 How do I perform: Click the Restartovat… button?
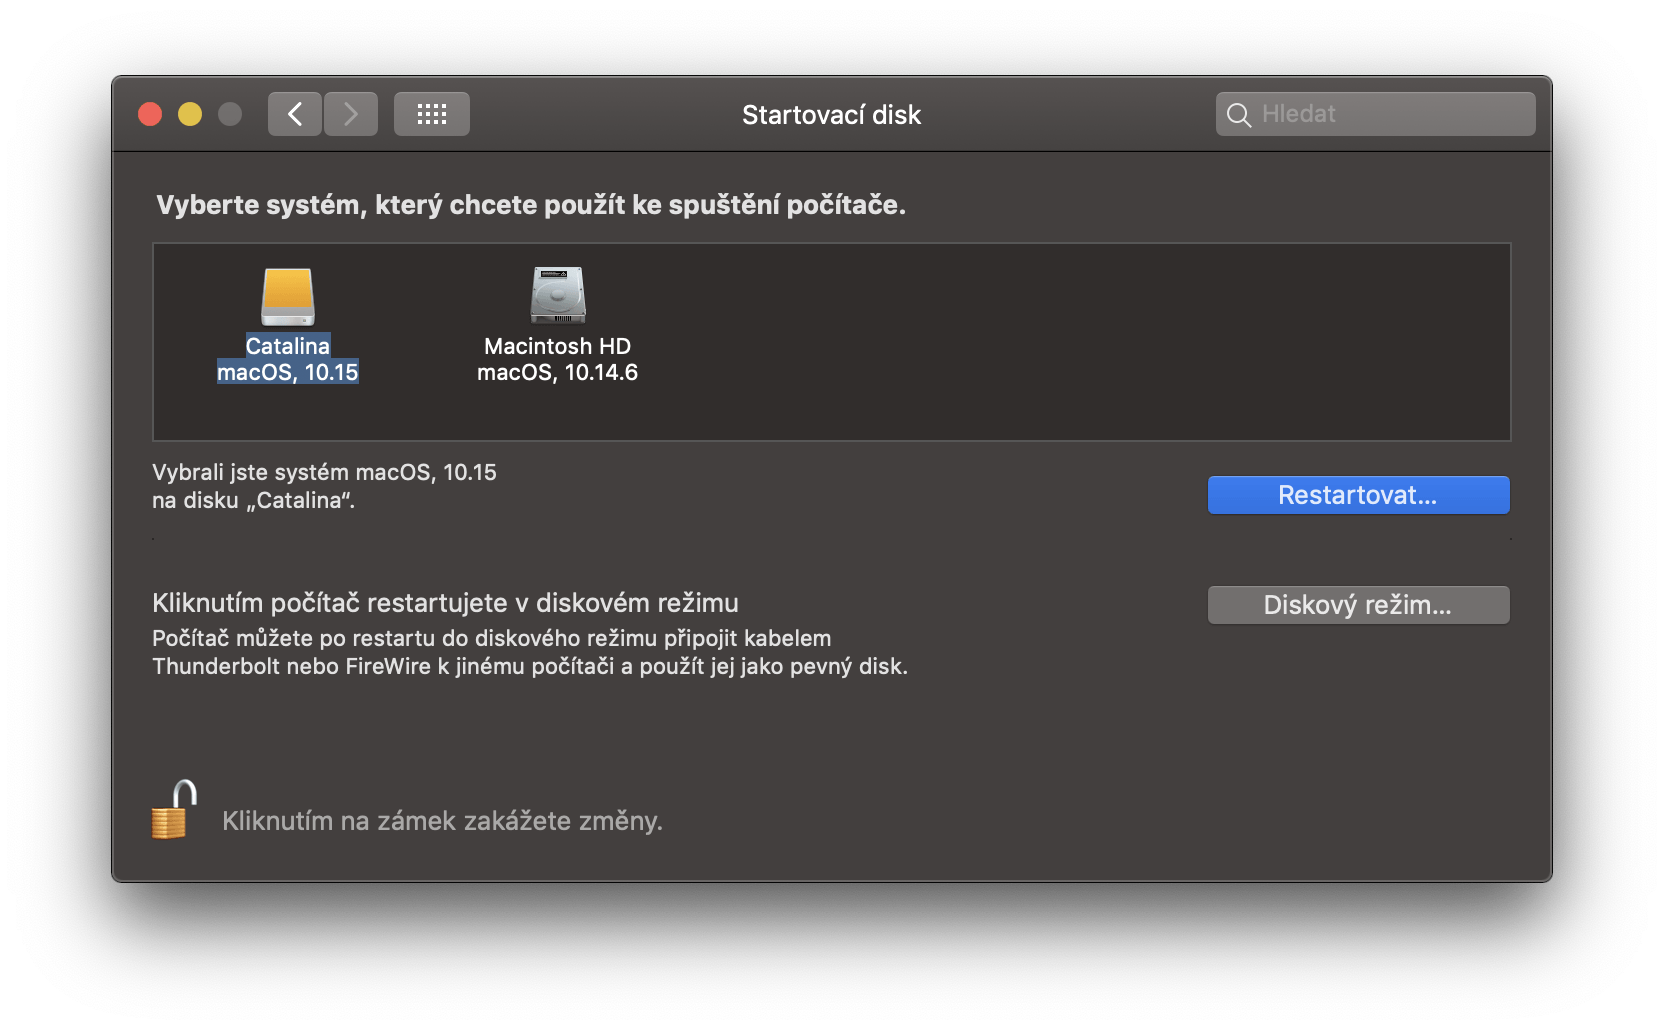pos(1358,495)
